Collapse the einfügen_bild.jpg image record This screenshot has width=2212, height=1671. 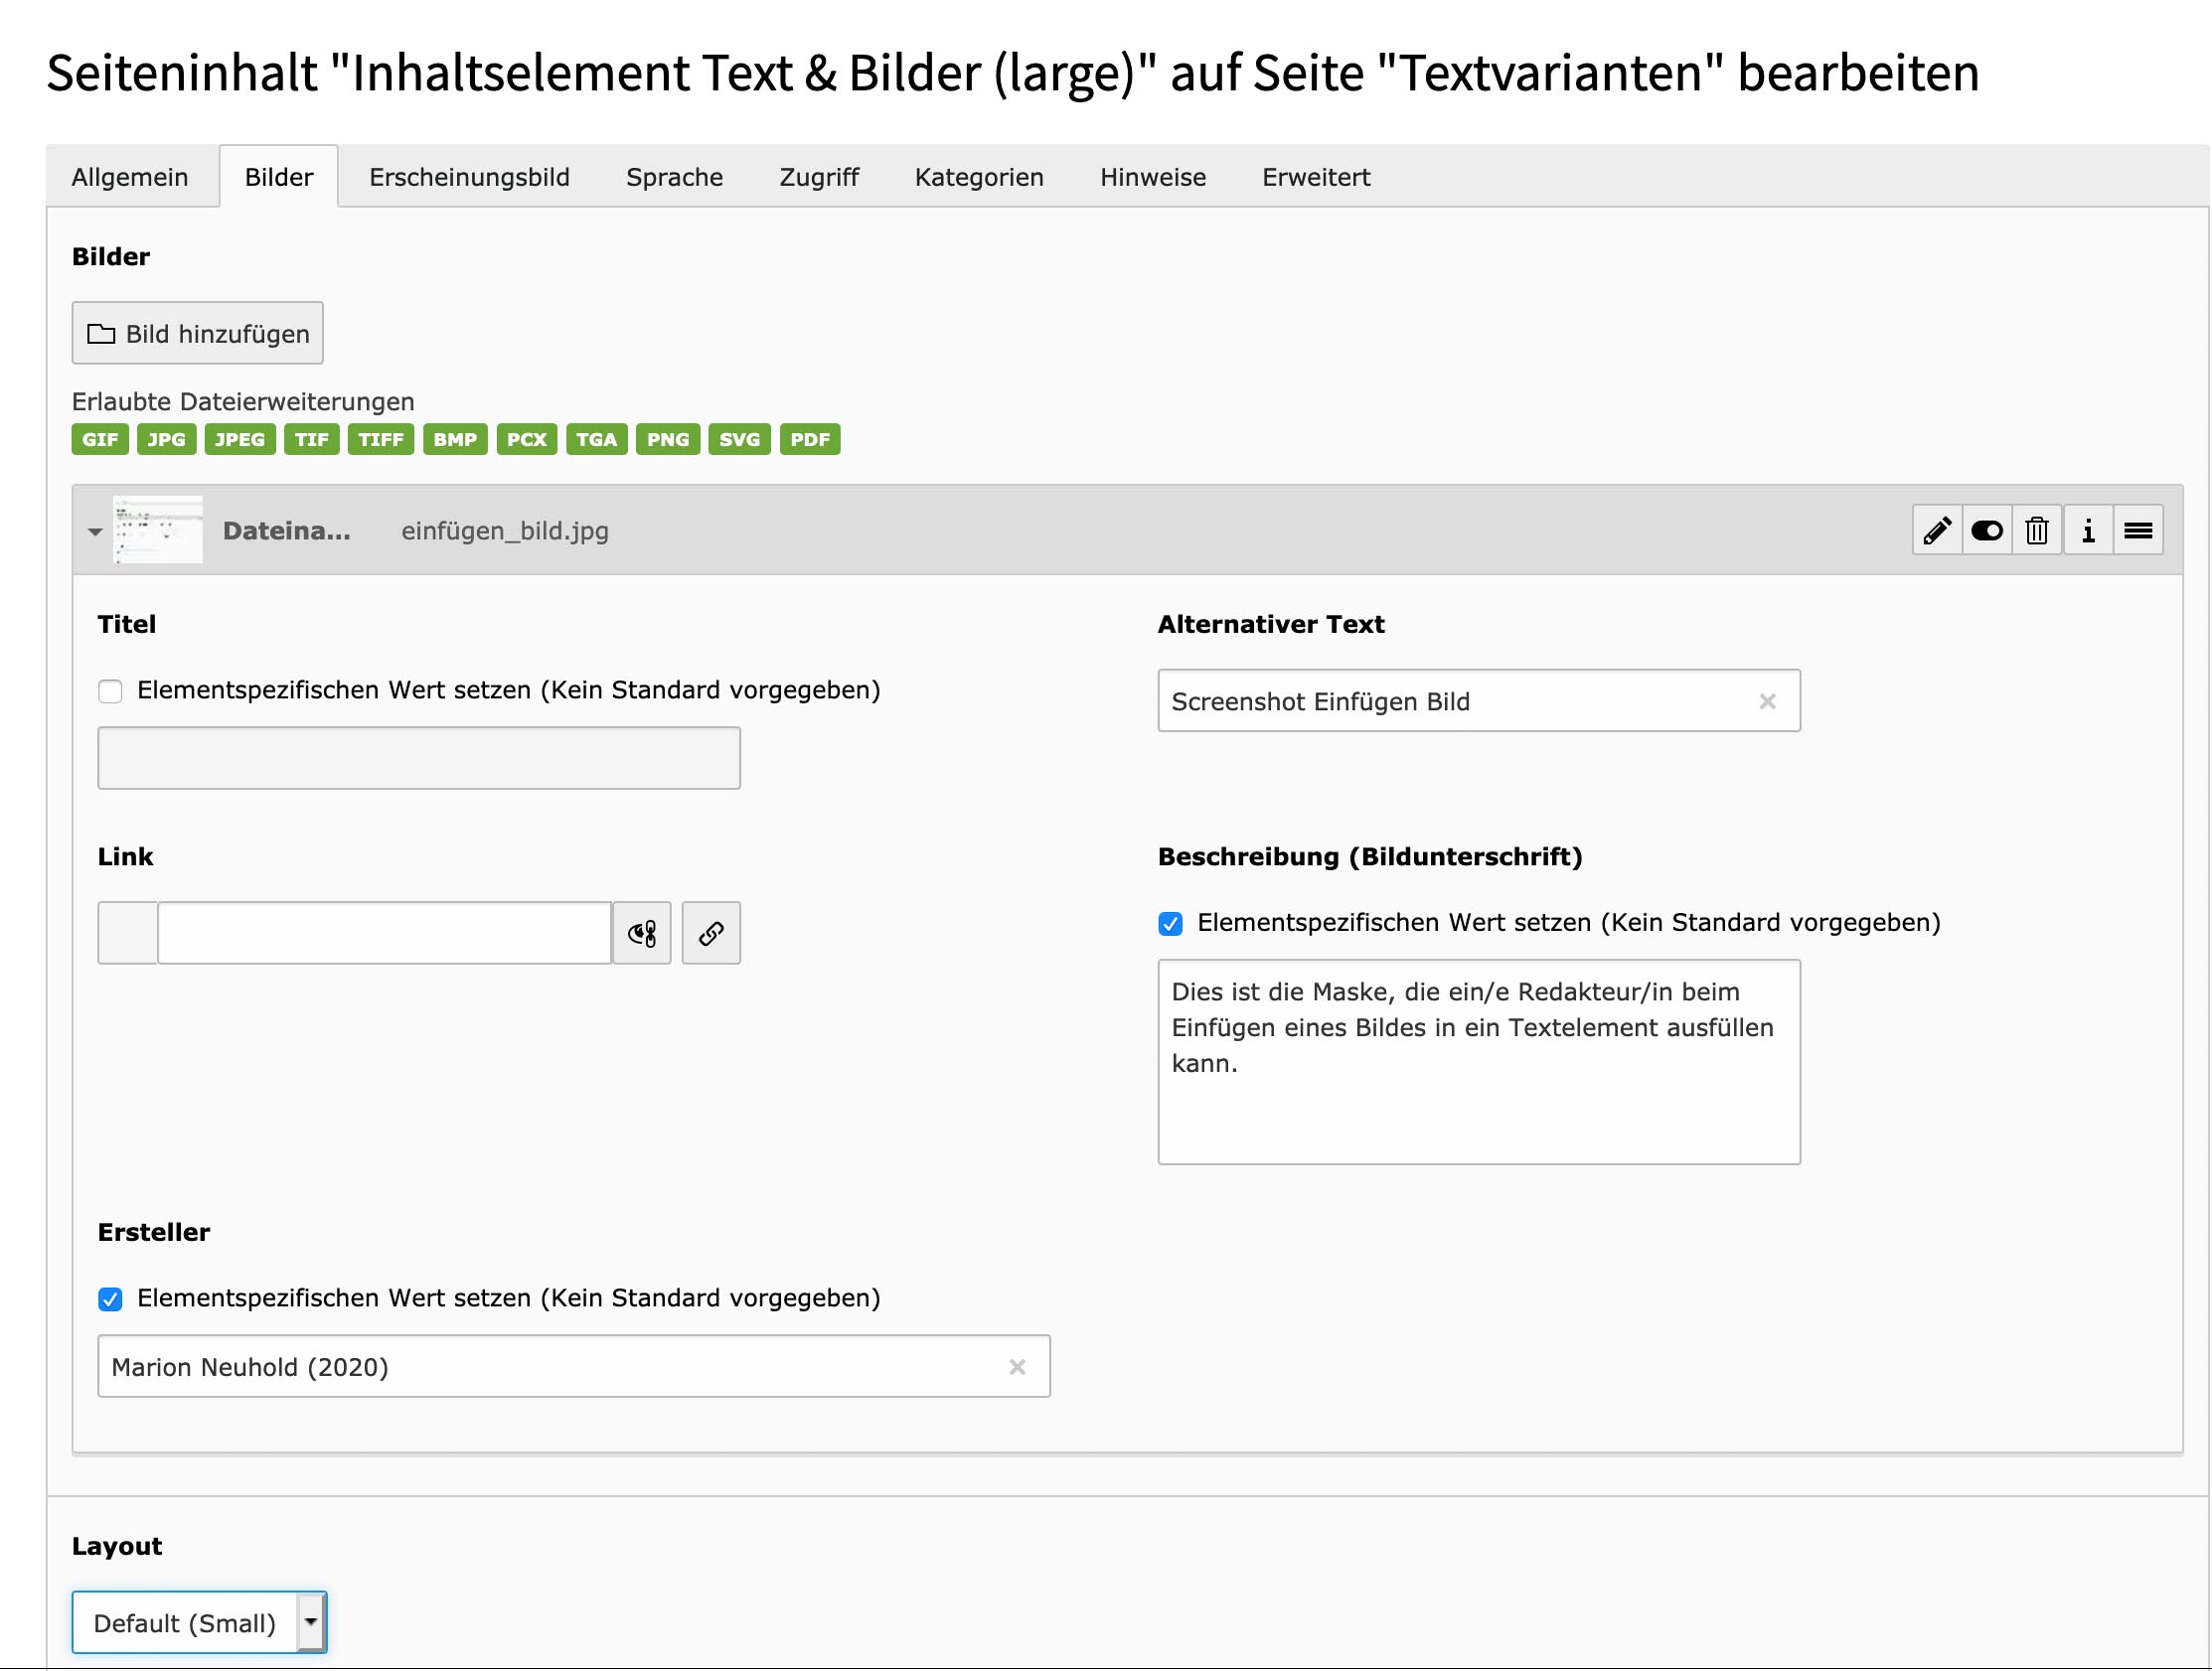tap(95, 532)
